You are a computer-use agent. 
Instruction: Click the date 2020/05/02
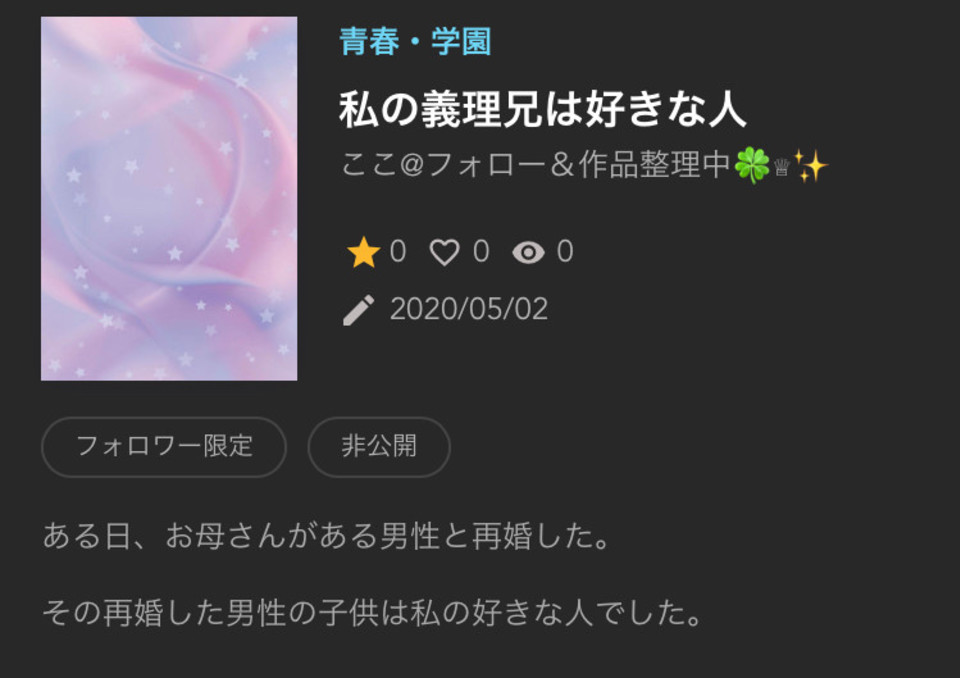[x=469, y=309]
